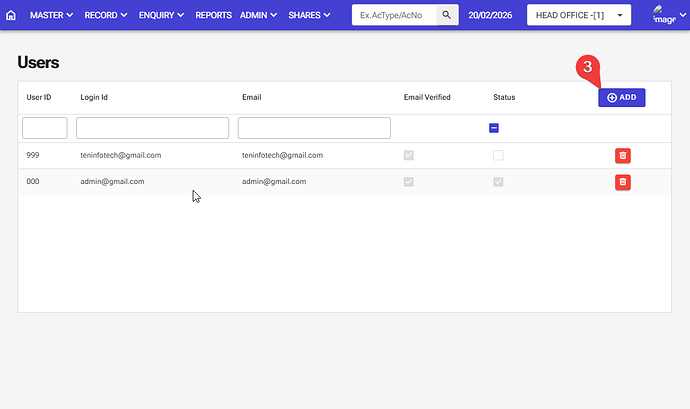The height and width of the screenshot is (409, 690).
Task: Click the red step 3 marker badge
Action: [x=589, y=67]
